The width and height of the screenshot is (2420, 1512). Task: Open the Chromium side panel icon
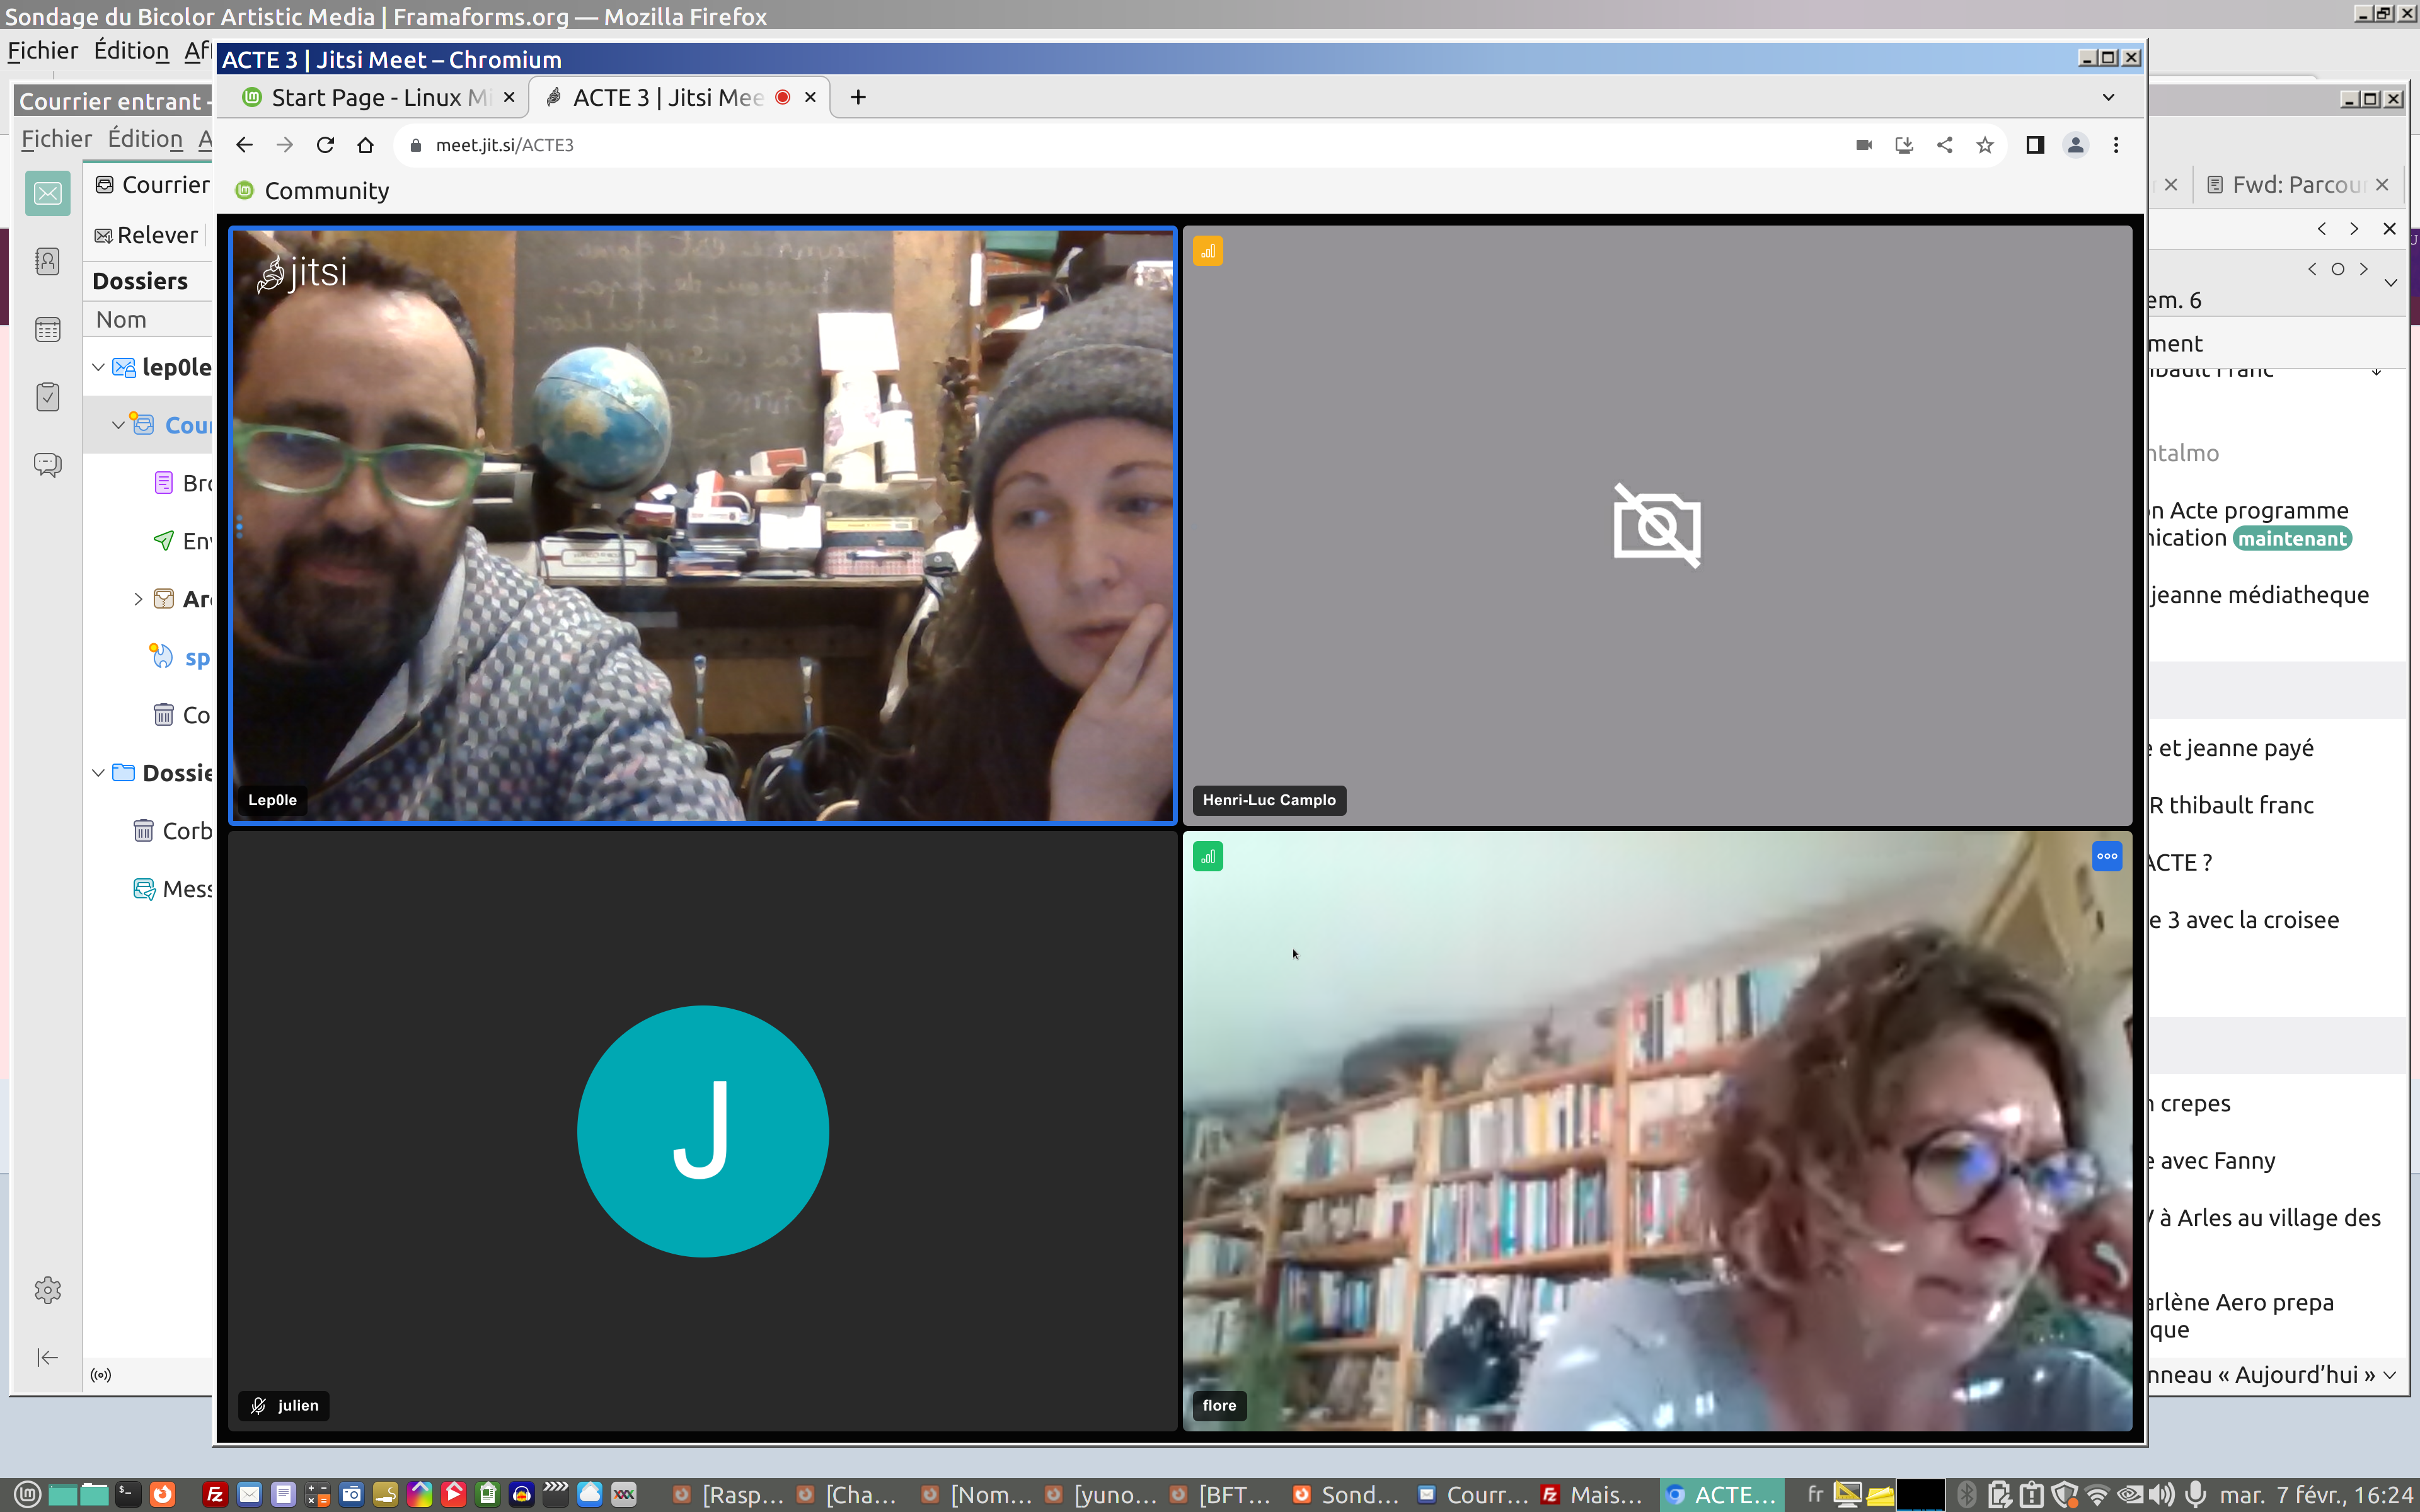tap(2035, 145)
